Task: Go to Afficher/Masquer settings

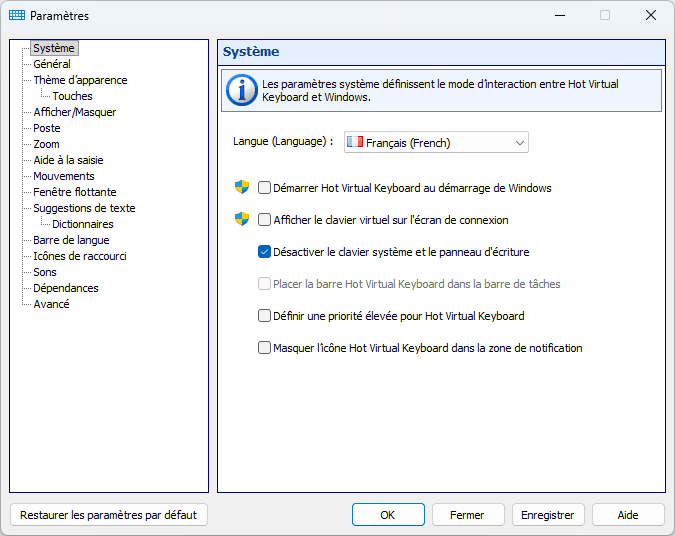Action: [75, 112]
